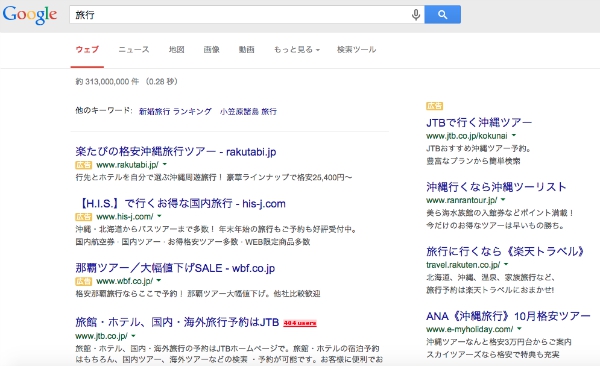Open the 地図 tab
The width and height of the screenshot is (600, 366).
pos(176,49)
